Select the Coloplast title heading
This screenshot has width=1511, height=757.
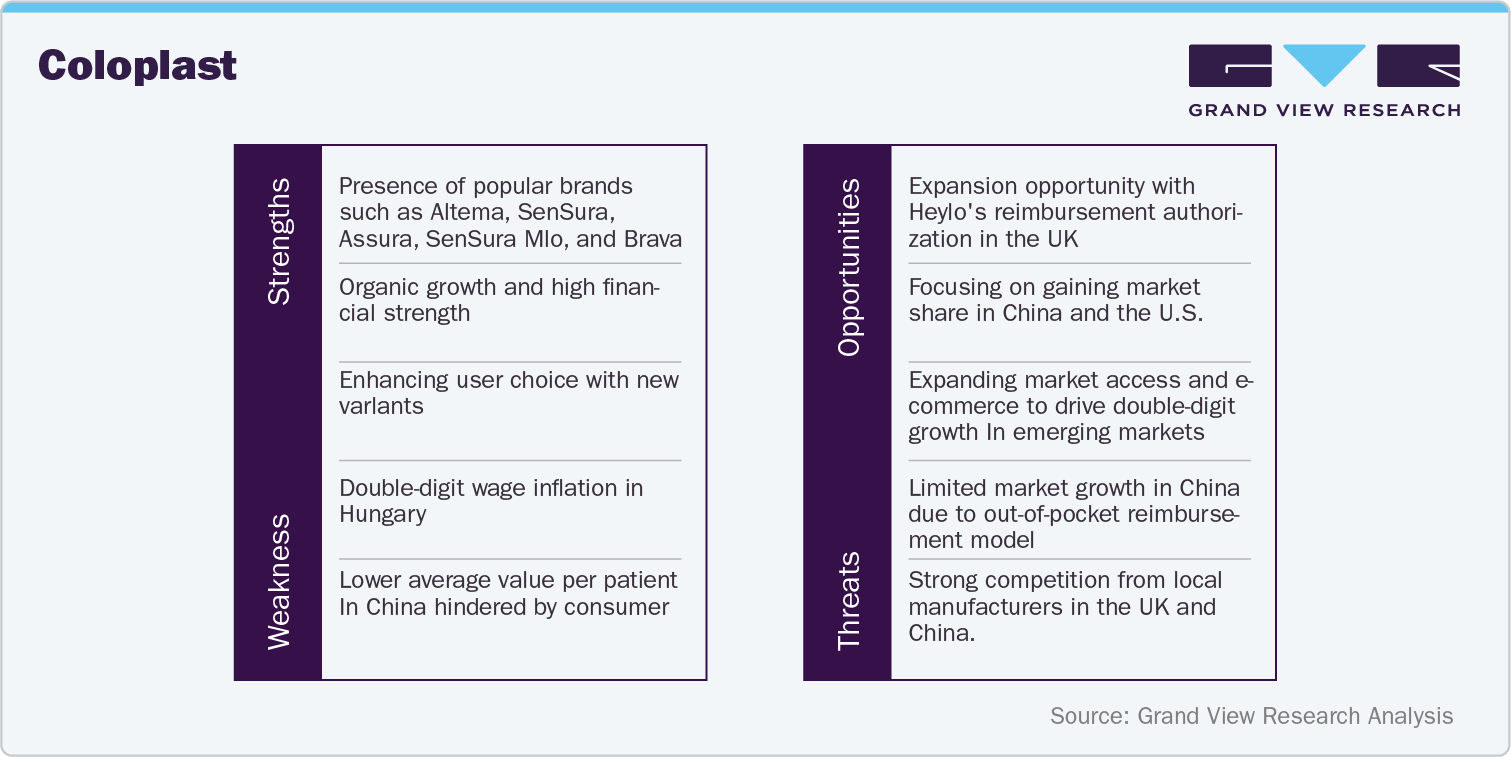pyautogui.click(x=138, y=66)
